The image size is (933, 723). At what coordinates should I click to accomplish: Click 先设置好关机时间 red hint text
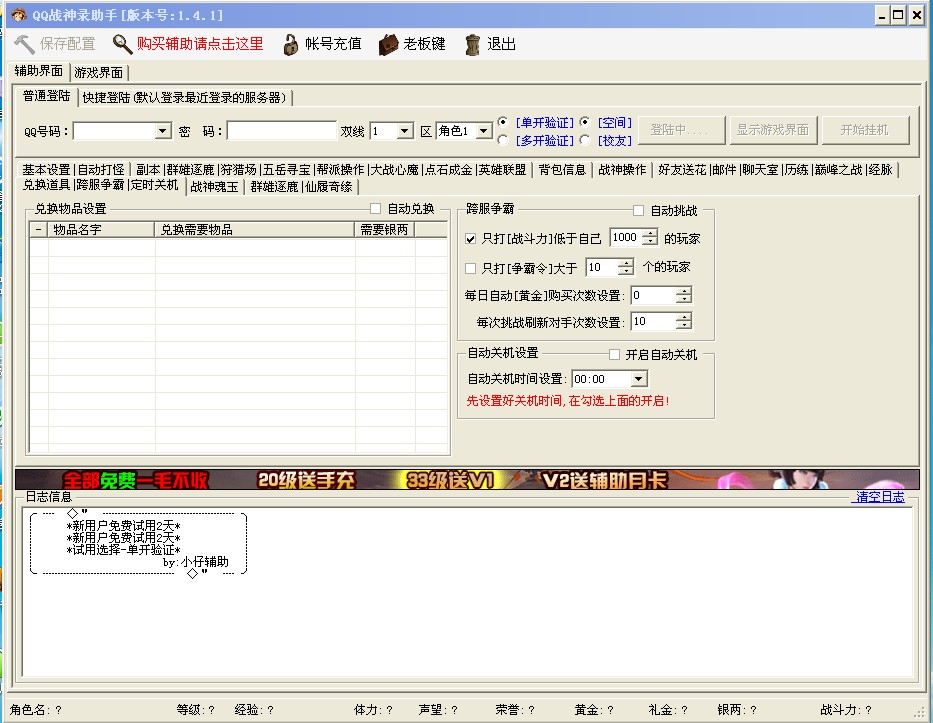tap(568, 401)
